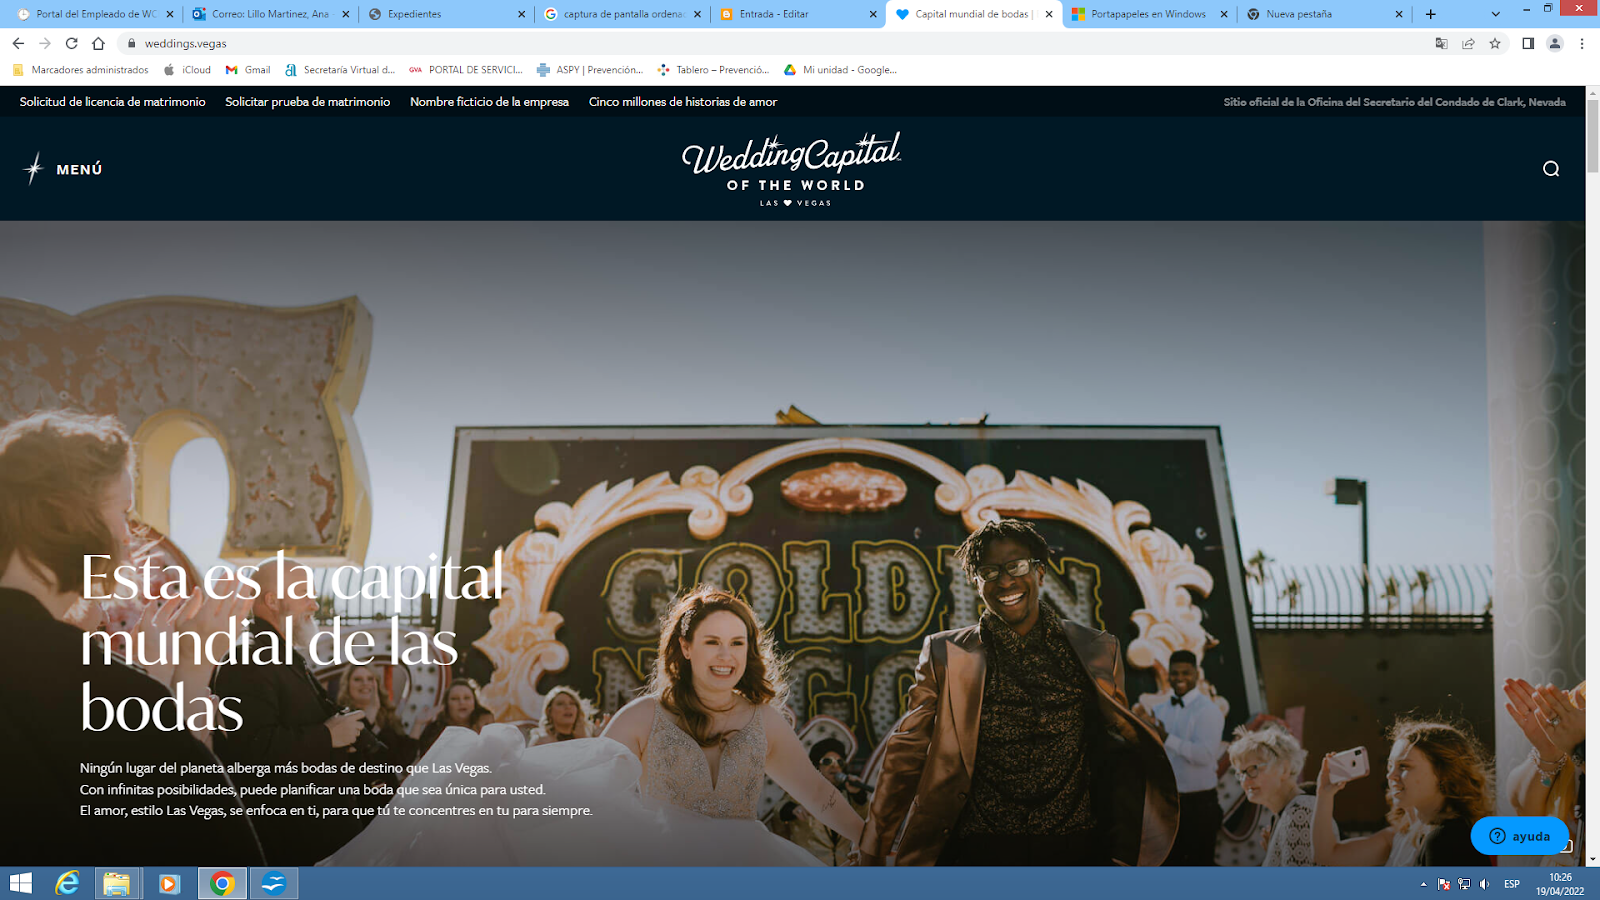Click the ESP language indicator

1512,884
